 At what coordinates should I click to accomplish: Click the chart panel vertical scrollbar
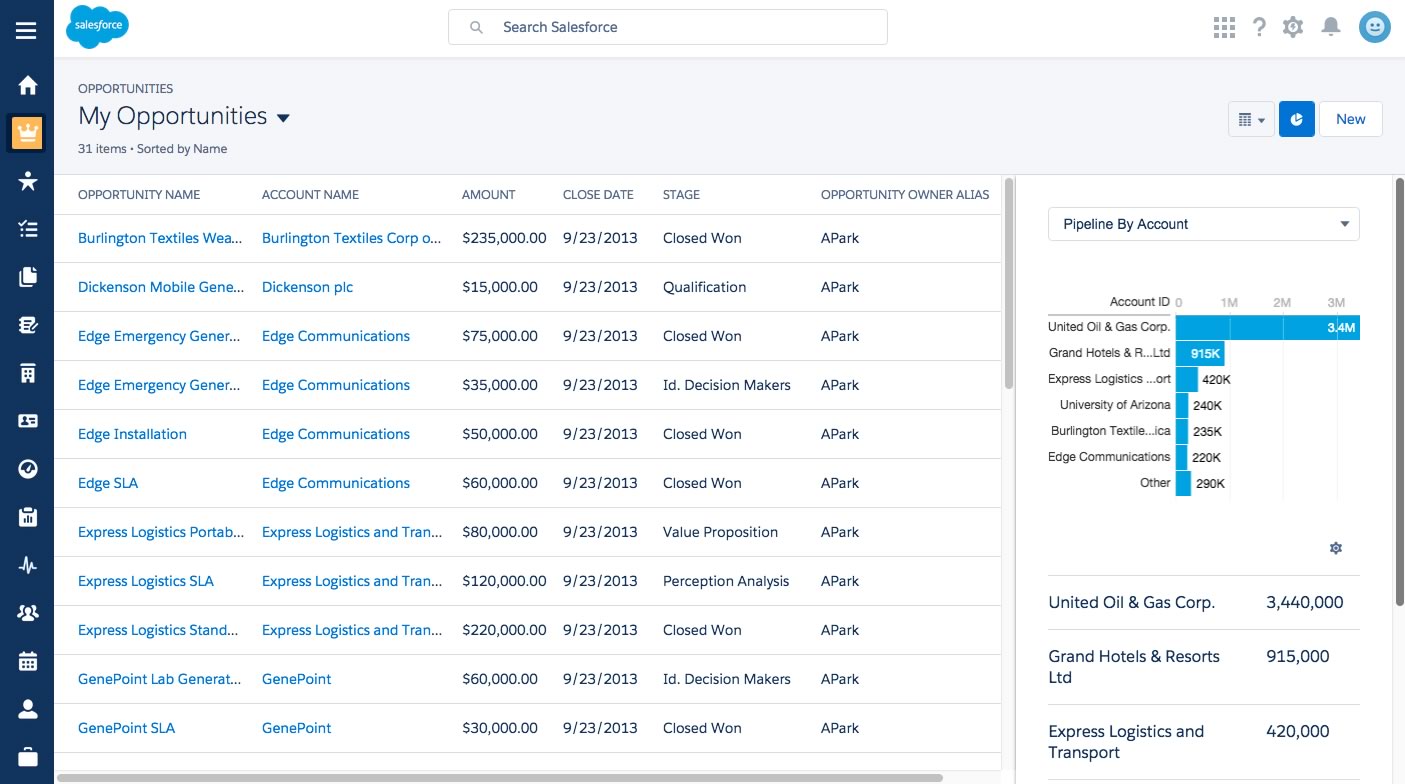[1399, 392]
